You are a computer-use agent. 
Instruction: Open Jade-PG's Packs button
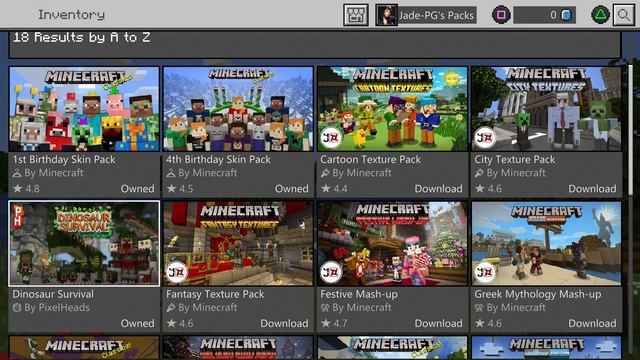426,15
